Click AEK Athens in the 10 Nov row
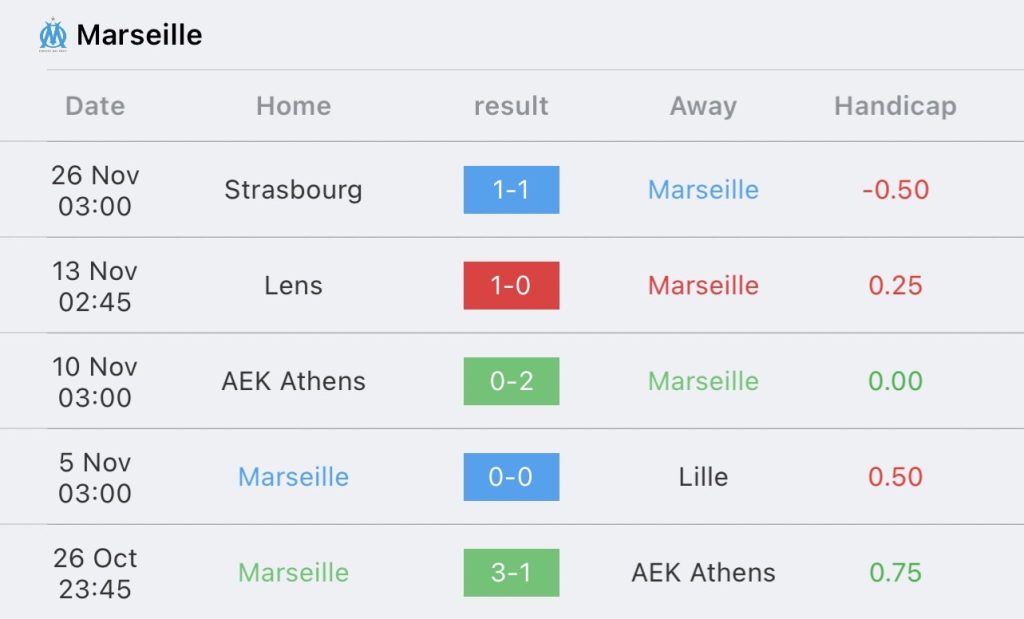 point(293,381)
